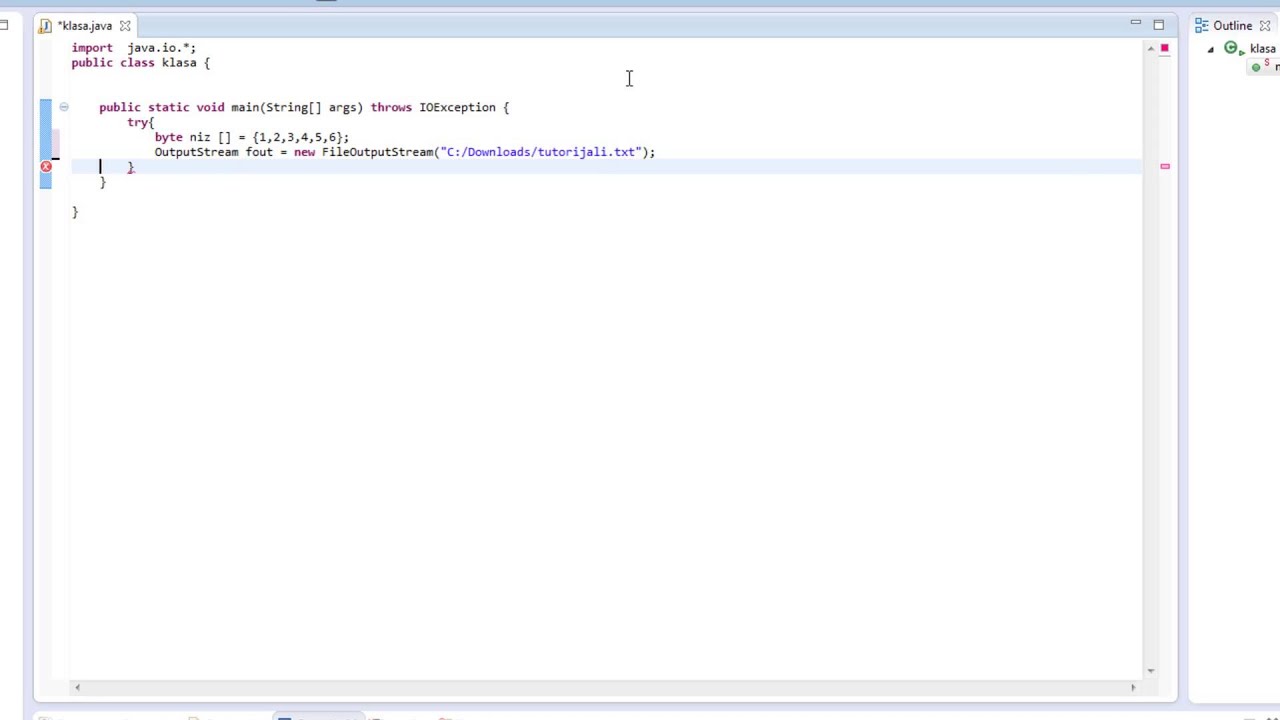Click the green class icon in Outline
The width and height of the screenshot is (1280, 720).
click(1231, 48)
